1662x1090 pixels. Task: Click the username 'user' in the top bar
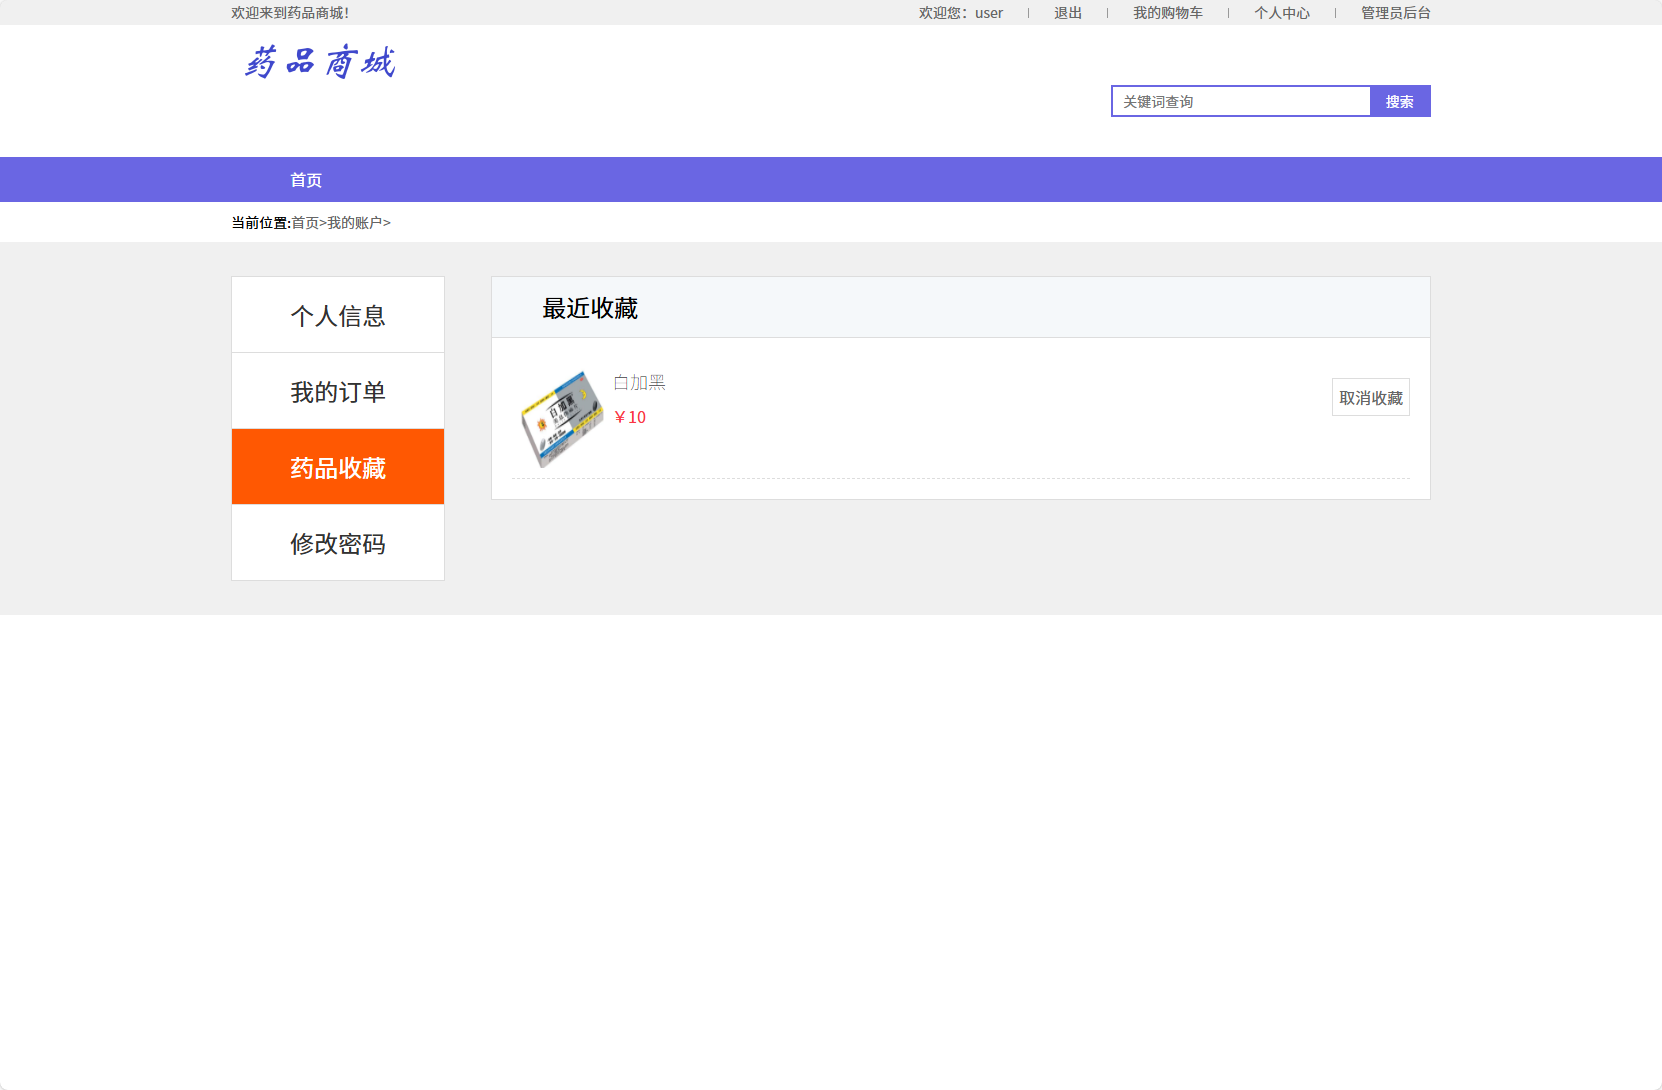point(988,13)
